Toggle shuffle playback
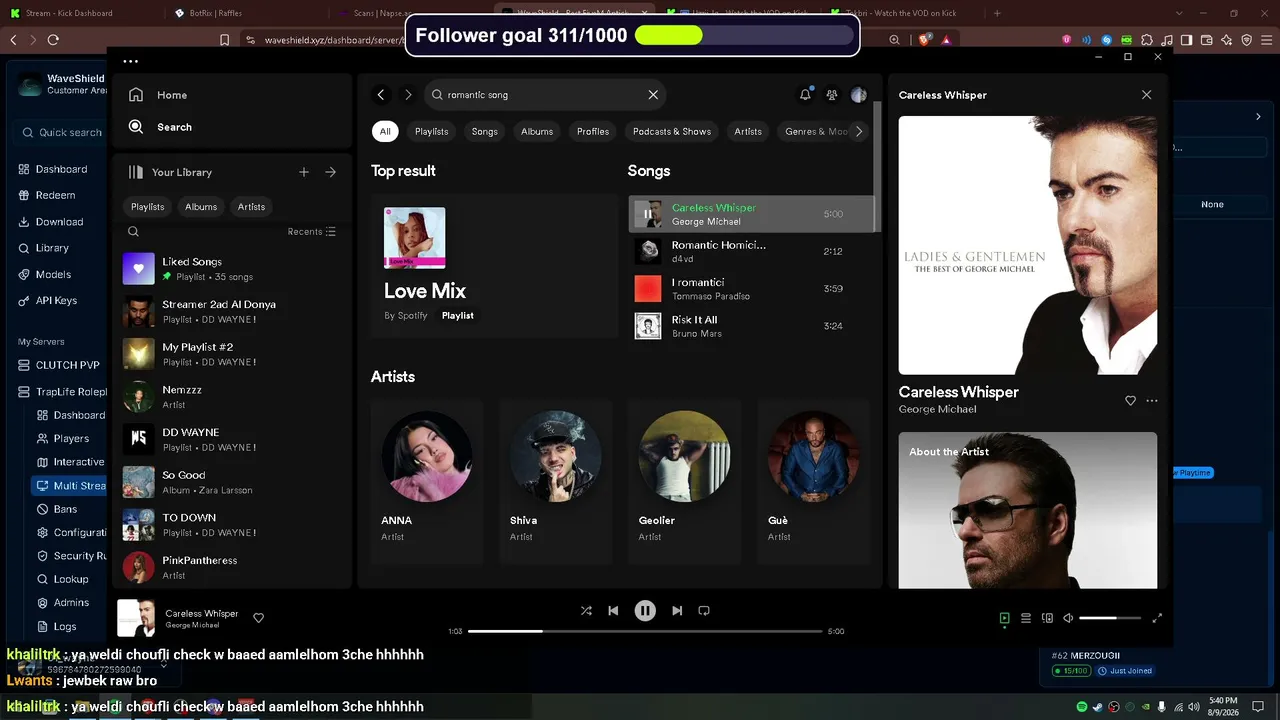Screen dimensions: 1280x720 click(586, 611)
